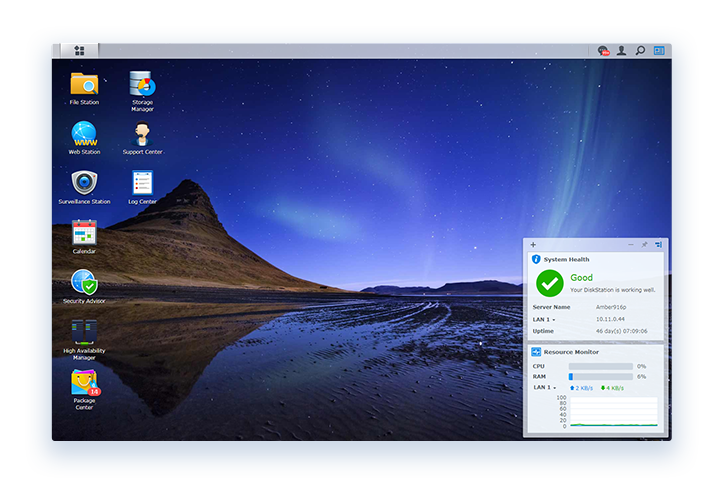This screenshot has height=491, width=724.
Task: Open the Web Station icon
Action: point(84,134)
